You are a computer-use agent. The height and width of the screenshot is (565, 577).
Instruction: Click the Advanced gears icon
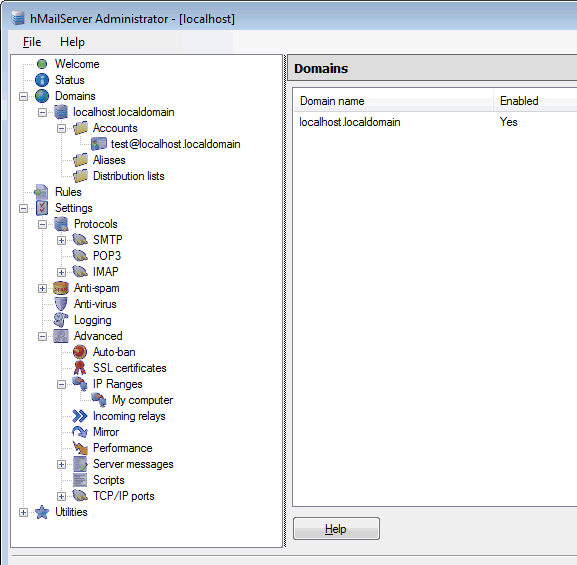pyautogui.click(x=61, y=336)
